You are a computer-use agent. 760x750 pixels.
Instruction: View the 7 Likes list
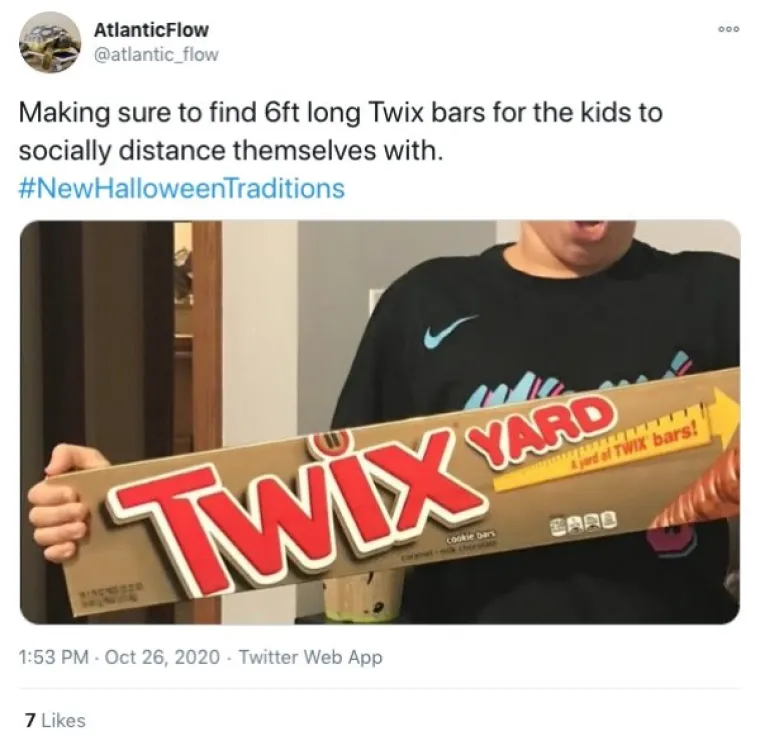55,720
